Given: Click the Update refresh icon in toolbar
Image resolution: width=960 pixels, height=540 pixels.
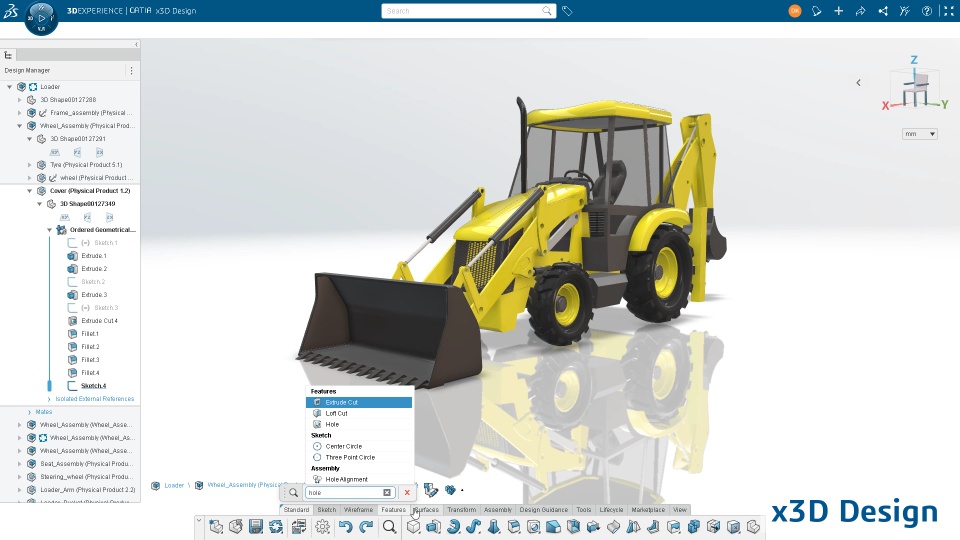Looking at the screenshot, I should point(276,527).
